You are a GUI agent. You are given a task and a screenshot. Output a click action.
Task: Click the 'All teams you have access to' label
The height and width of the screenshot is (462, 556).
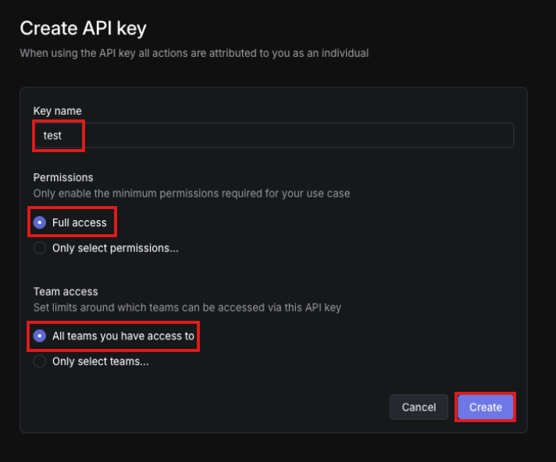pos(123,336)
